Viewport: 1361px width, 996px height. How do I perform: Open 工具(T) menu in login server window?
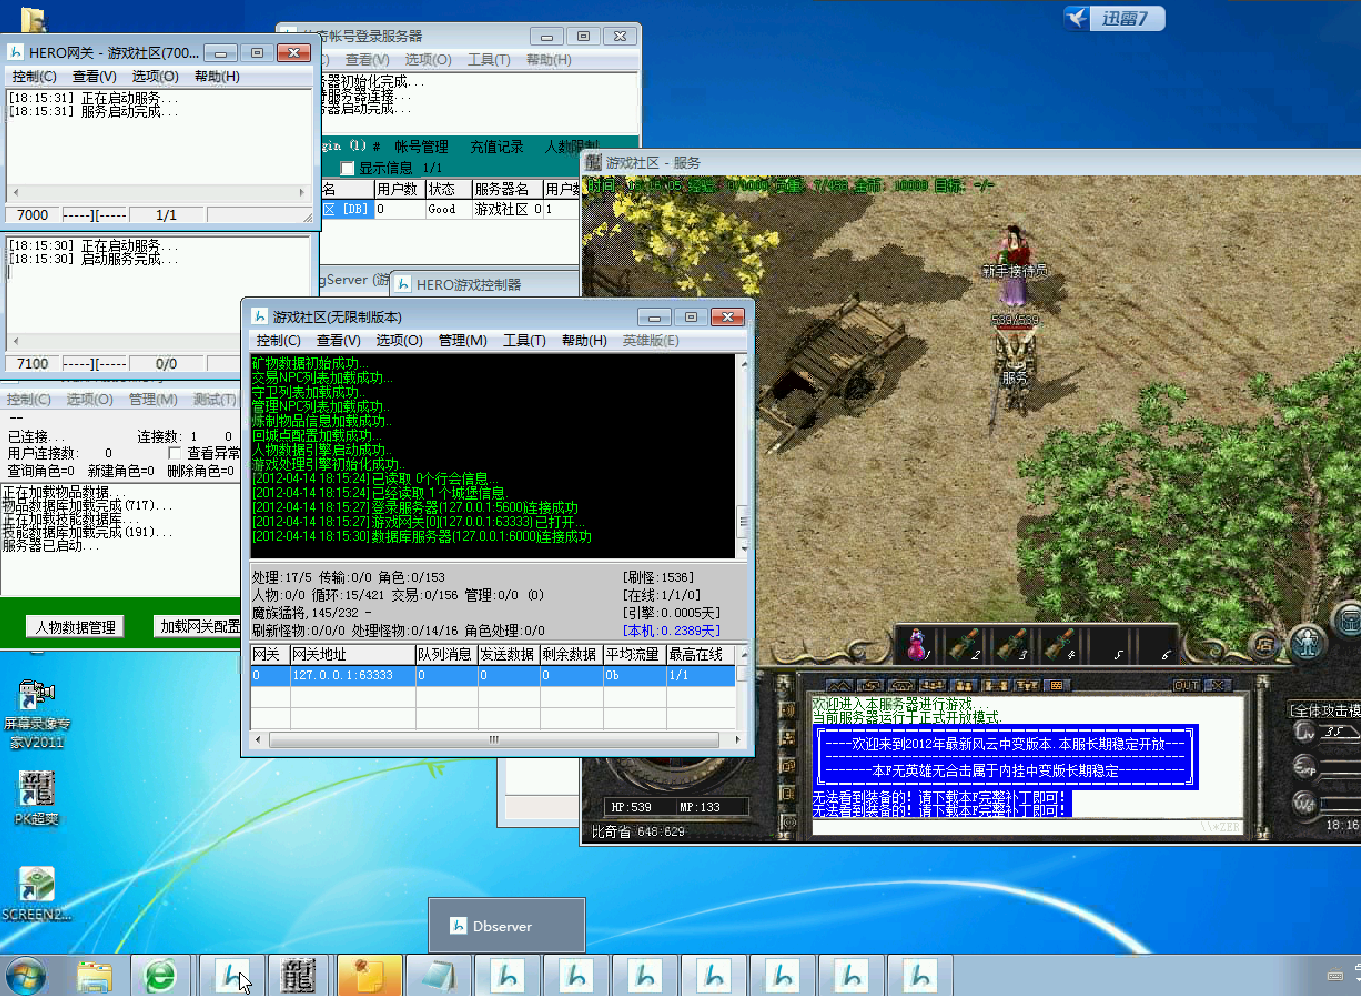489,60
